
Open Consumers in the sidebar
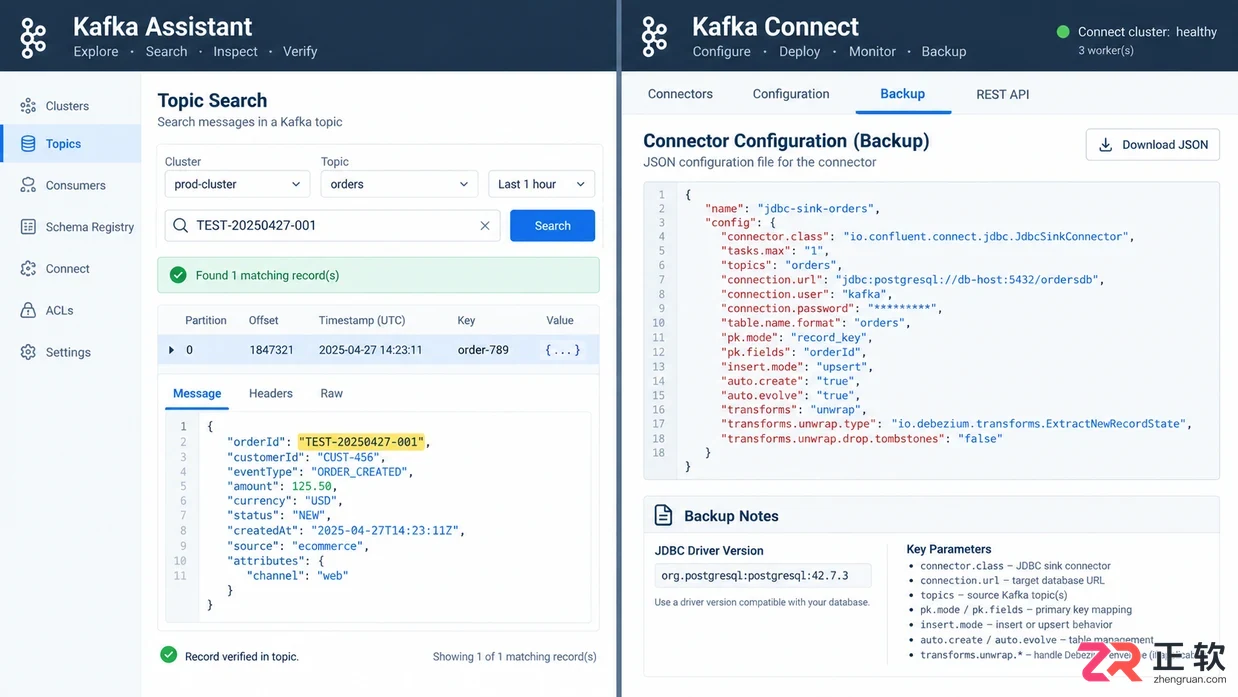[x=70, y=185]
